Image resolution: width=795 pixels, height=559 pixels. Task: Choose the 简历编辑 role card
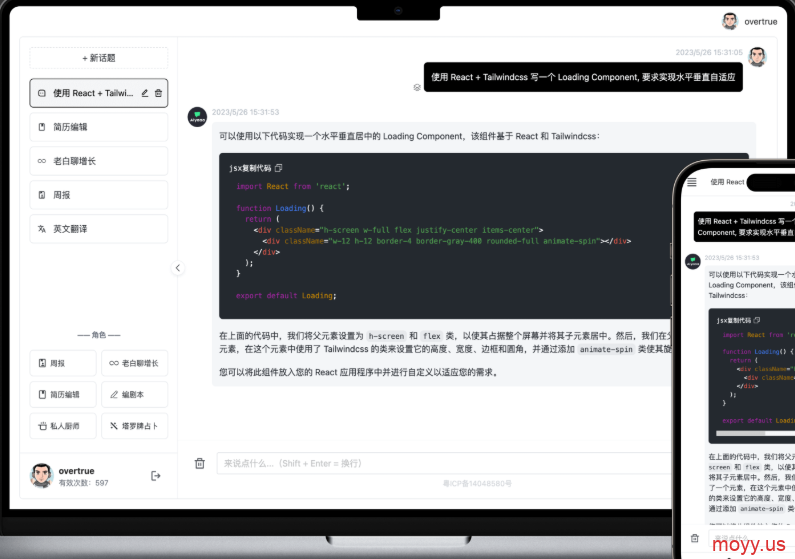point(63,395)
